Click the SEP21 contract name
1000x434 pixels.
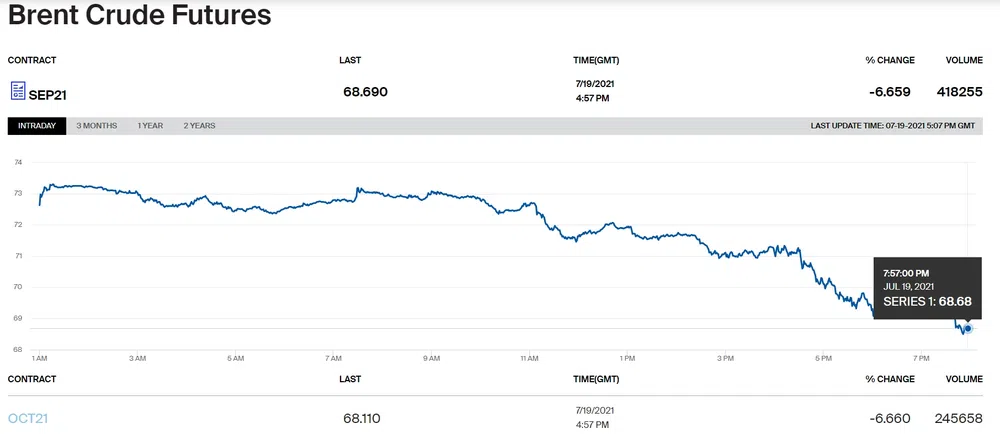47,93
